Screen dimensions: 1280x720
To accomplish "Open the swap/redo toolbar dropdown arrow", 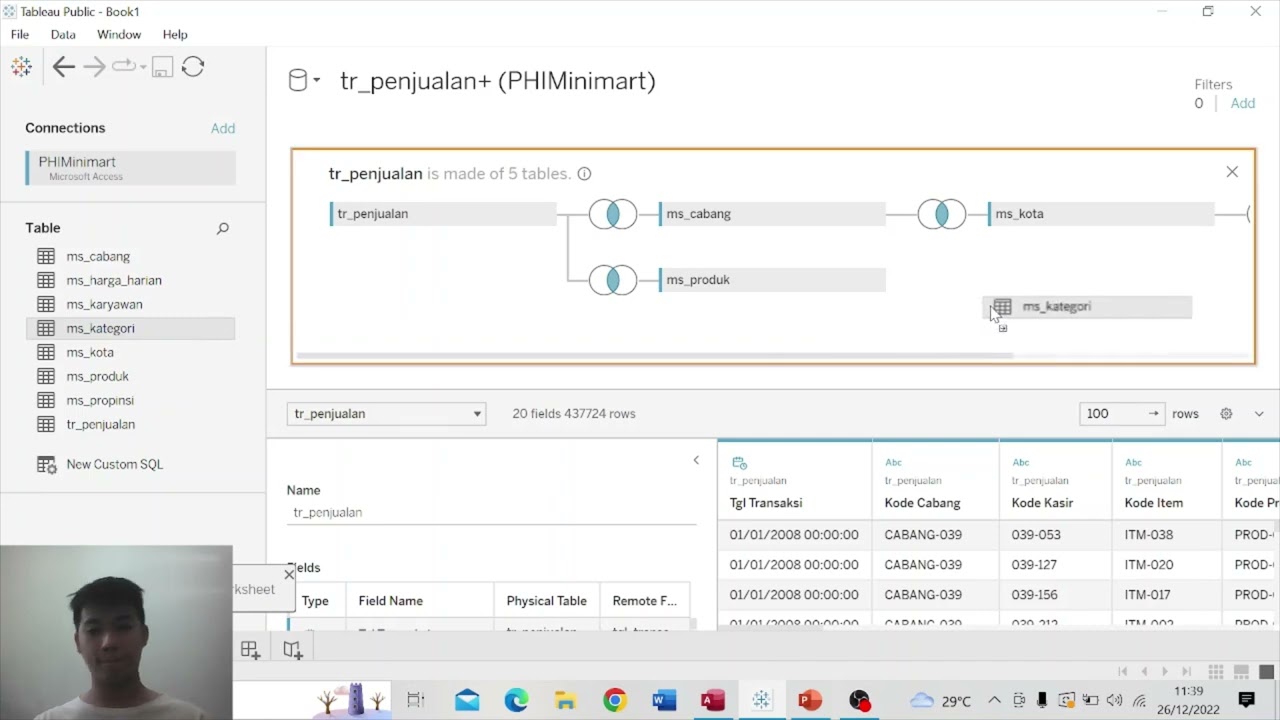I will click(x=143, y=68).
